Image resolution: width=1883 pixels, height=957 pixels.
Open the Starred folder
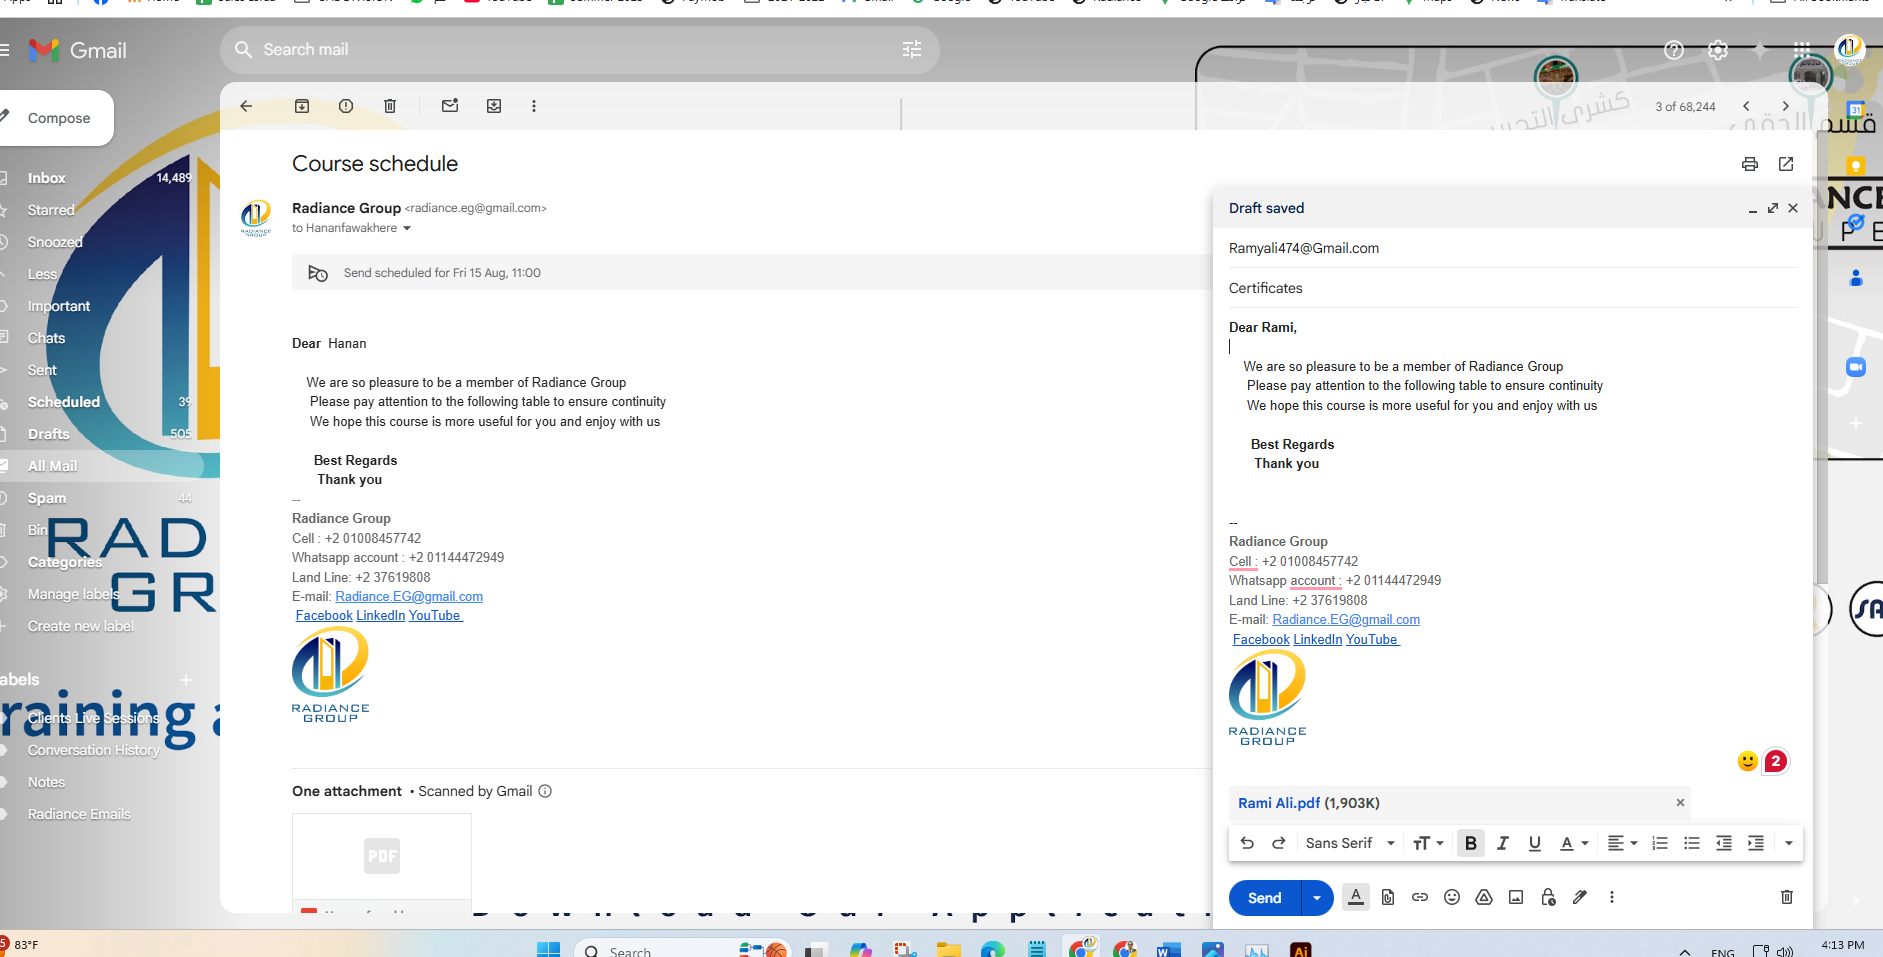tap(51, 210)
